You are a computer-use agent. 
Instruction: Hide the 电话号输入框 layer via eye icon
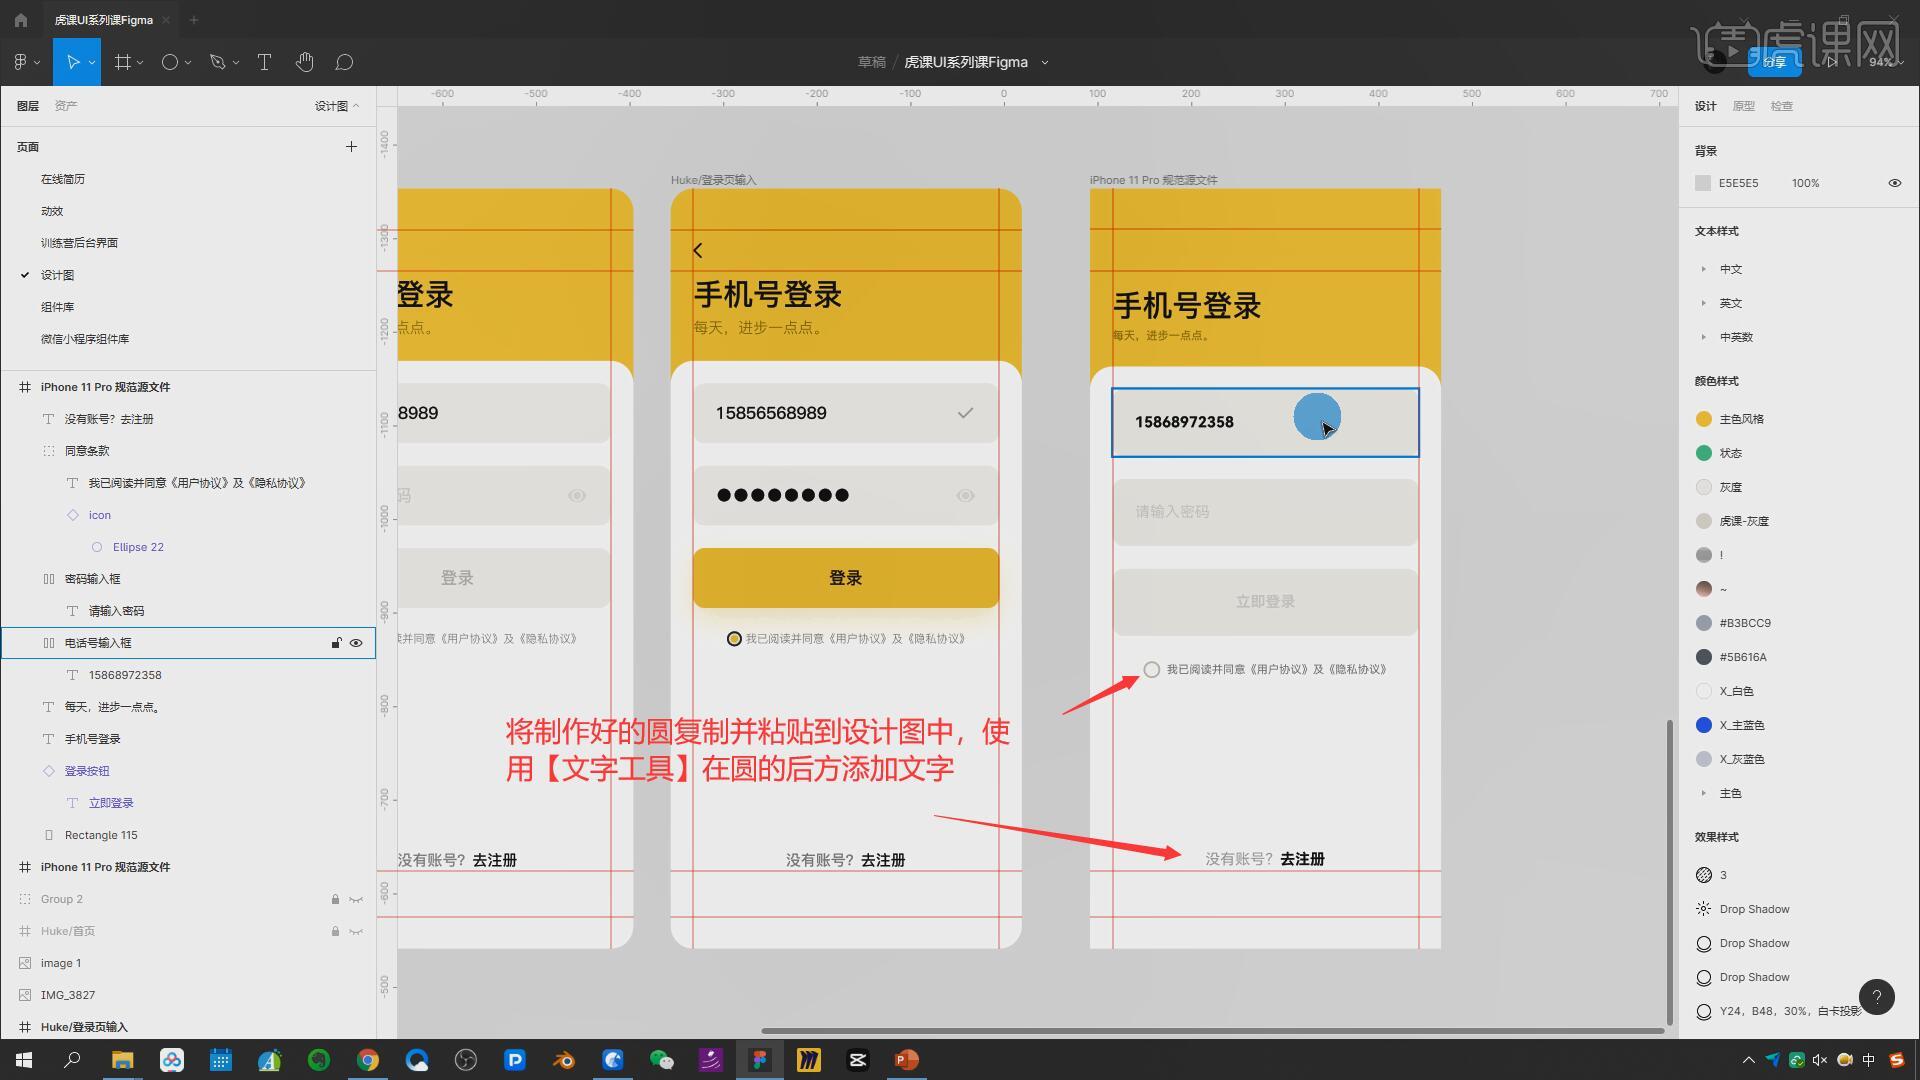[x=356, y=643]
